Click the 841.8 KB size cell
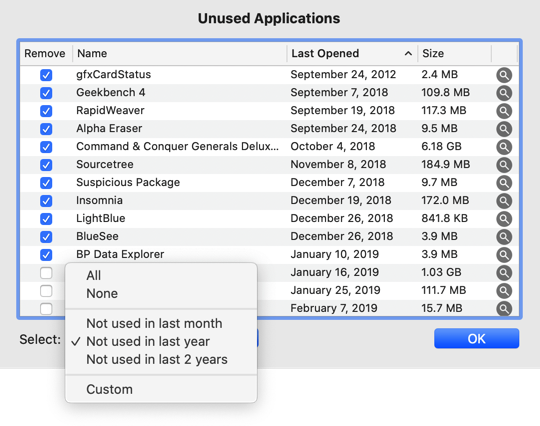Viewport: 540px width, 426px height. tap(444, 218)
